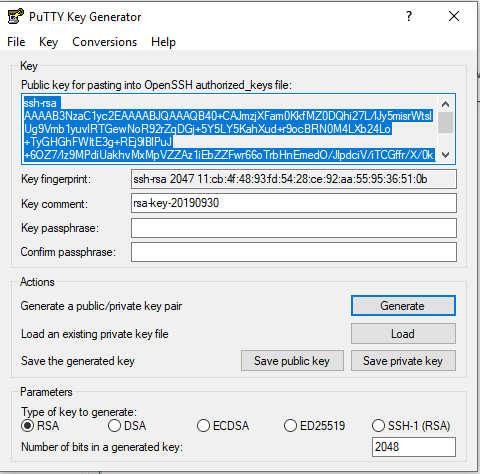480x474 pixels.
Task: Click the Save private key button
Action: click(x=403, y=361)
